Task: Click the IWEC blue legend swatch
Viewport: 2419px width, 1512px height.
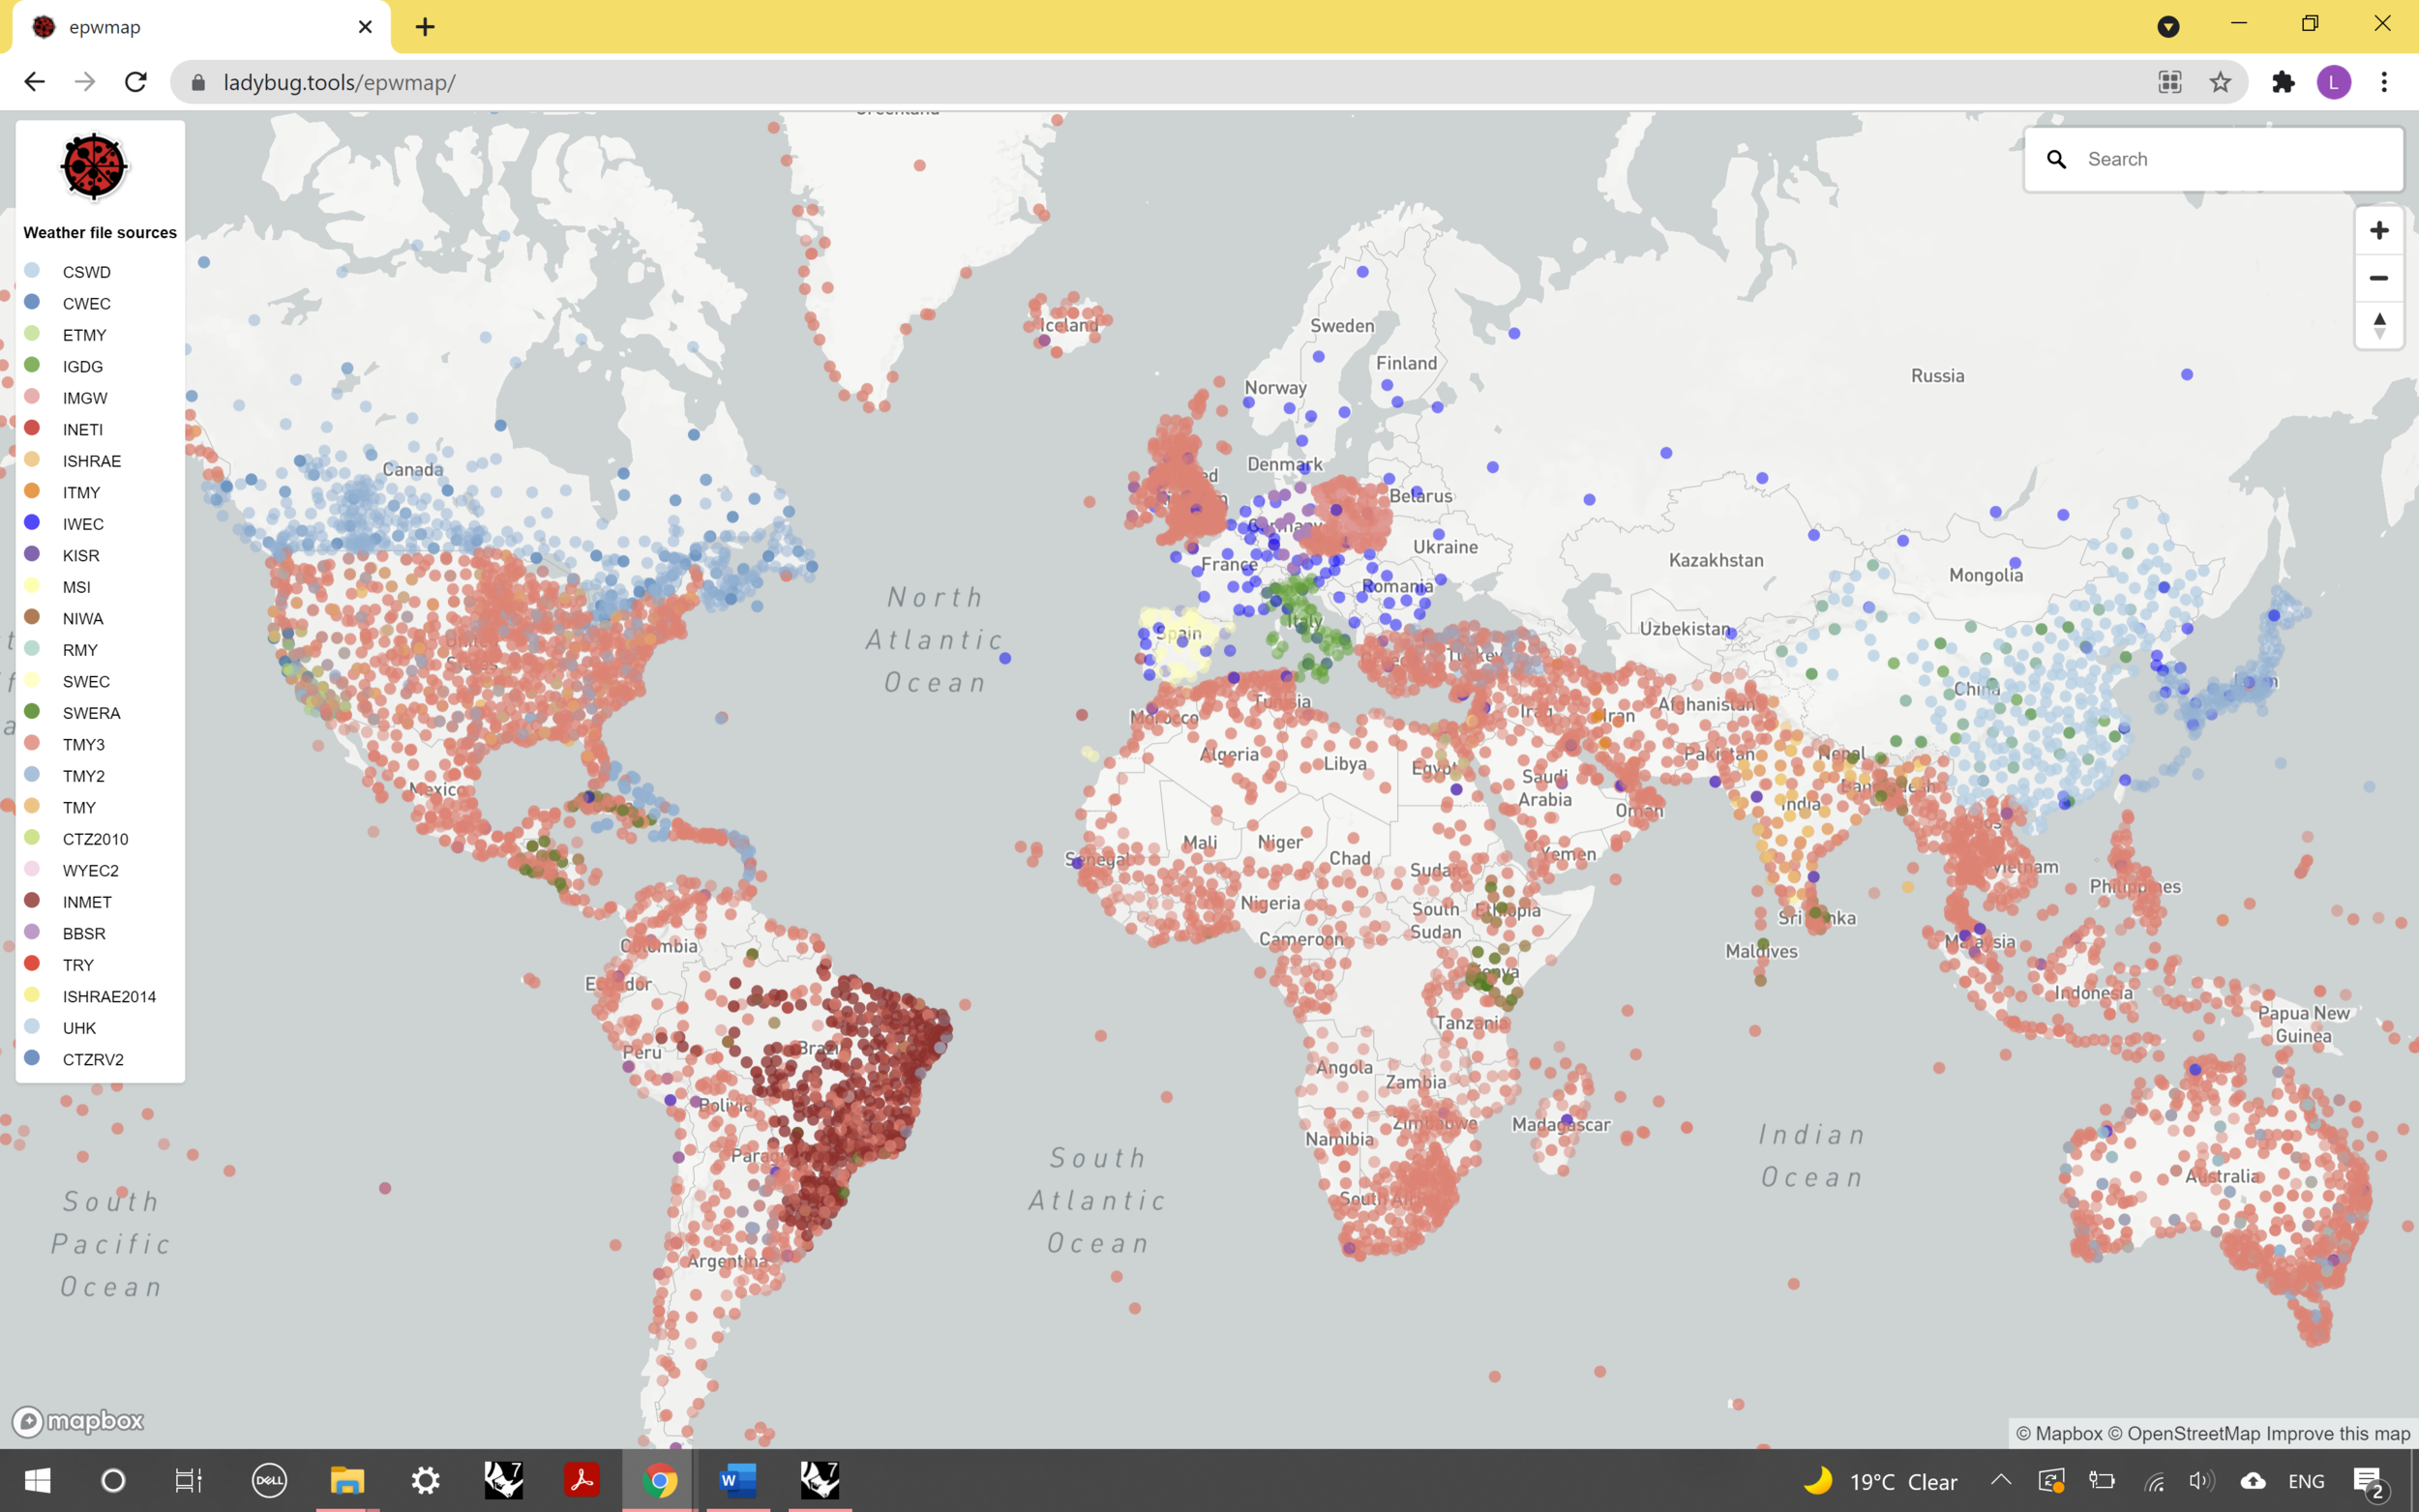Action: (32, 523)
